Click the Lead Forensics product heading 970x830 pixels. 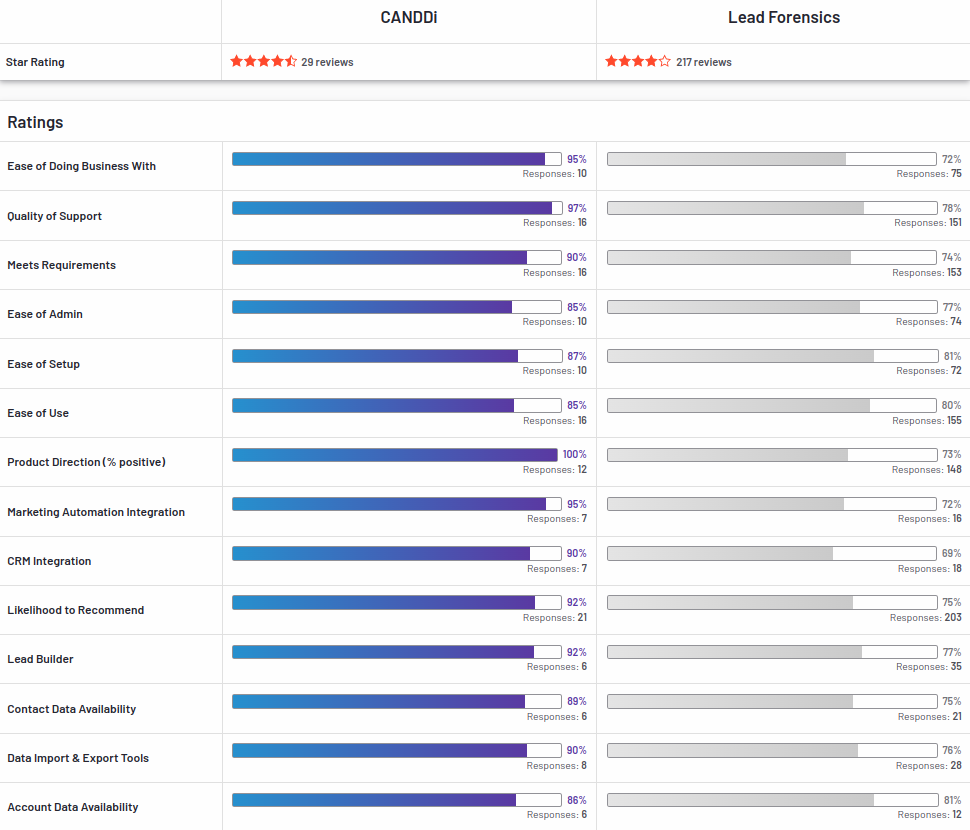pos(784,17)
